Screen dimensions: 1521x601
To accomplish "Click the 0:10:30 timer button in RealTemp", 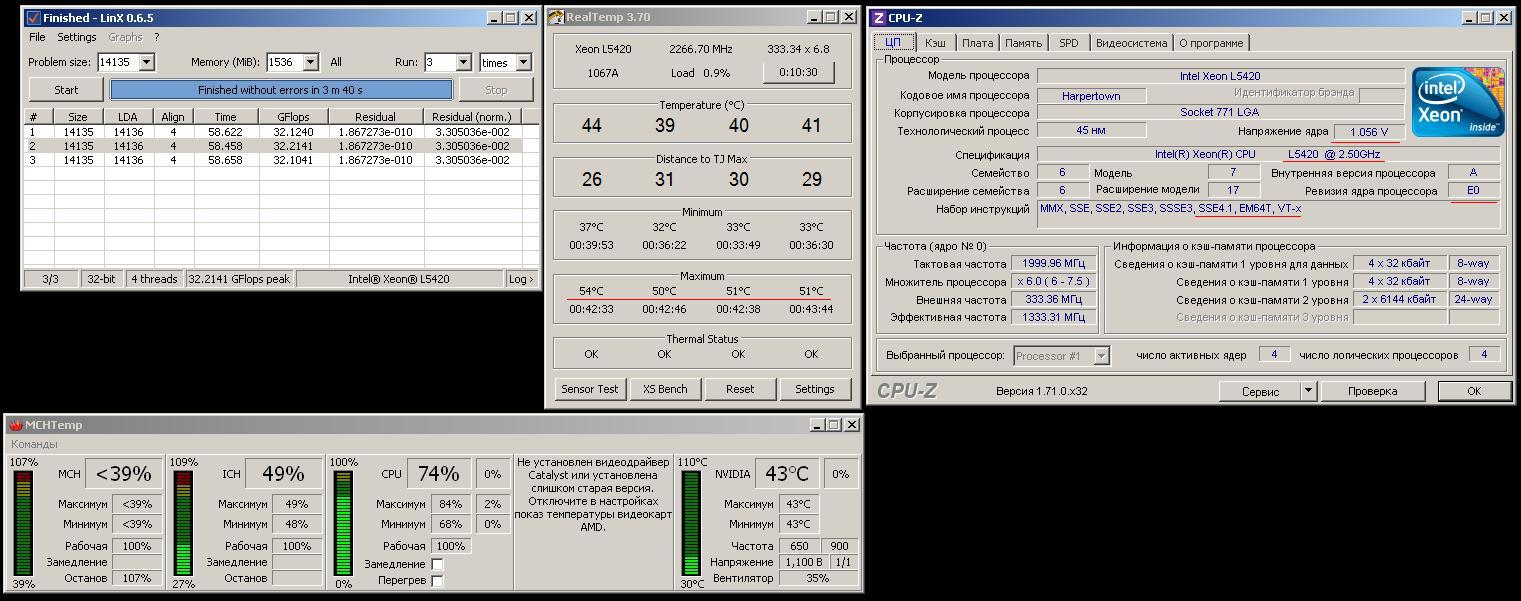I will pos(798,72).
